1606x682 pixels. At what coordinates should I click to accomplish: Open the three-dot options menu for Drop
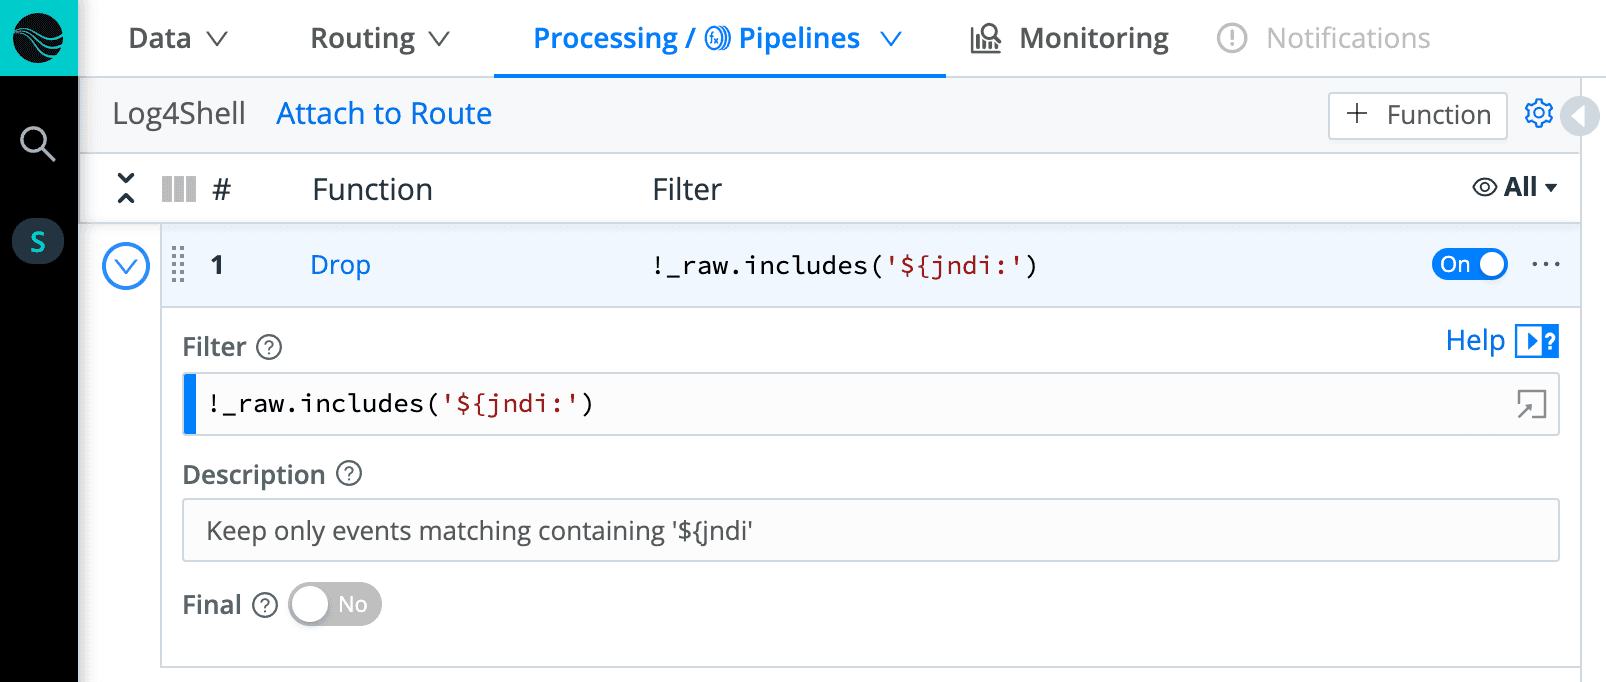1545,265
